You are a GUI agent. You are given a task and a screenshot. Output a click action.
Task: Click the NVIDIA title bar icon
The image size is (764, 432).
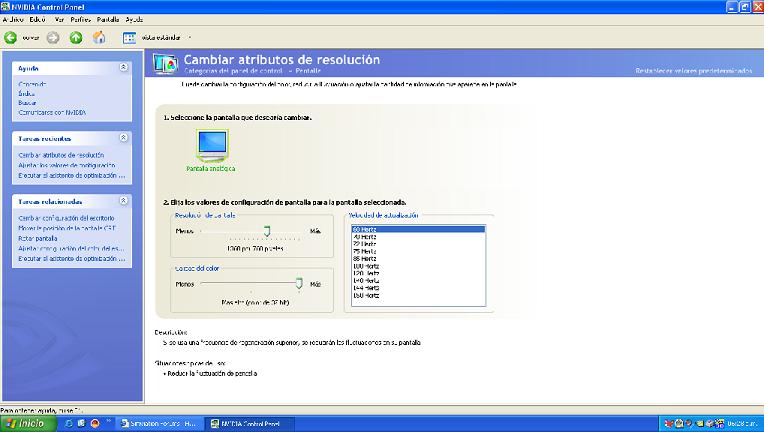pyautogui.click(x=5, y=7)
